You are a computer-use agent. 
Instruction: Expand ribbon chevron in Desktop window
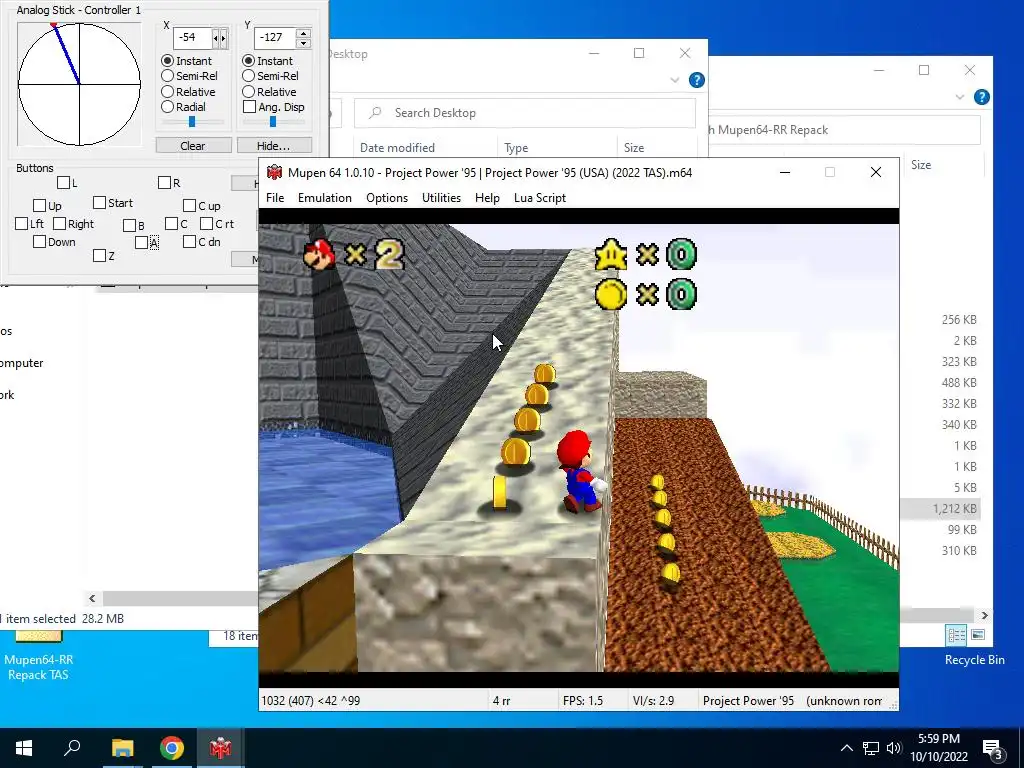click(675, 80)
